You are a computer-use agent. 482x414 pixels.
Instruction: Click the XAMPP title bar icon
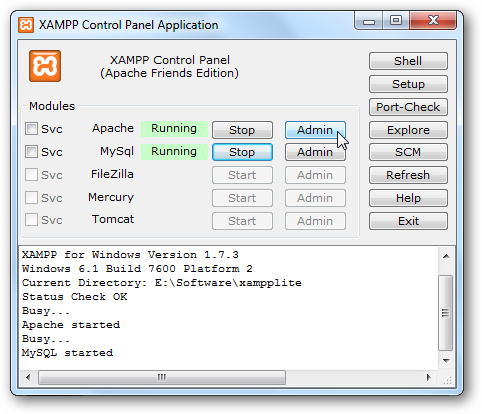click(26, 25)
